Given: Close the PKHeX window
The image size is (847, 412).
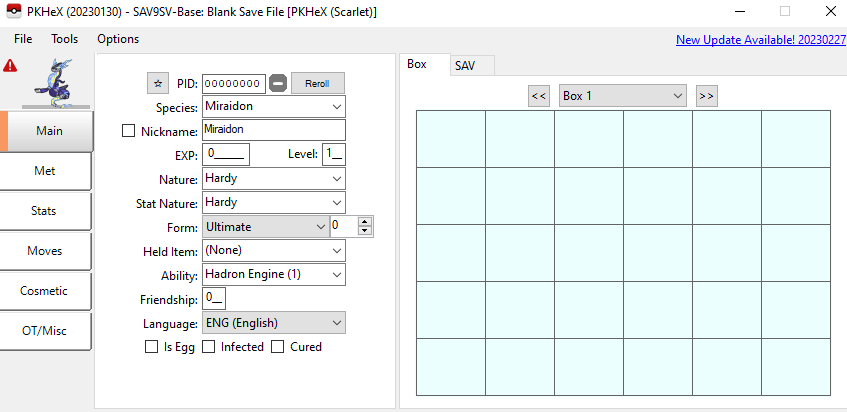Looking at the screenshot, I should point(831,11).
